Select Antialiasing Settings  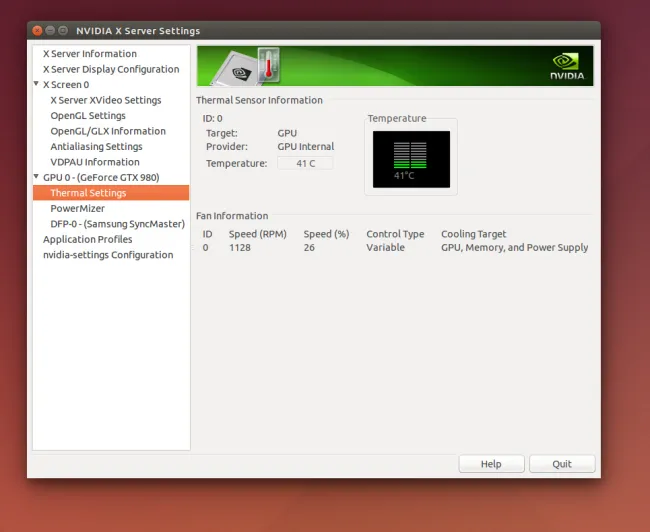(96, 147)
